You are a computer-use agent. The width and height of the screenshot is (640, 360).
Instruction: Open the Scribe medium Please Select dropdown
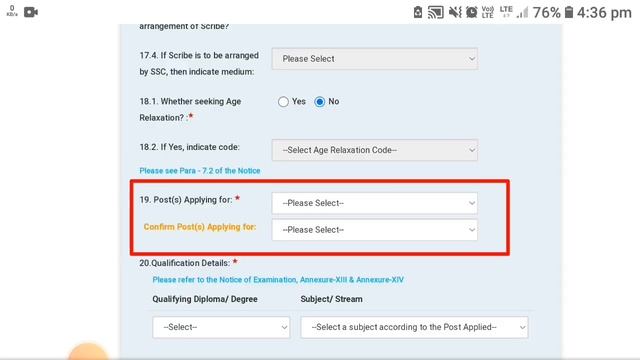375,59
